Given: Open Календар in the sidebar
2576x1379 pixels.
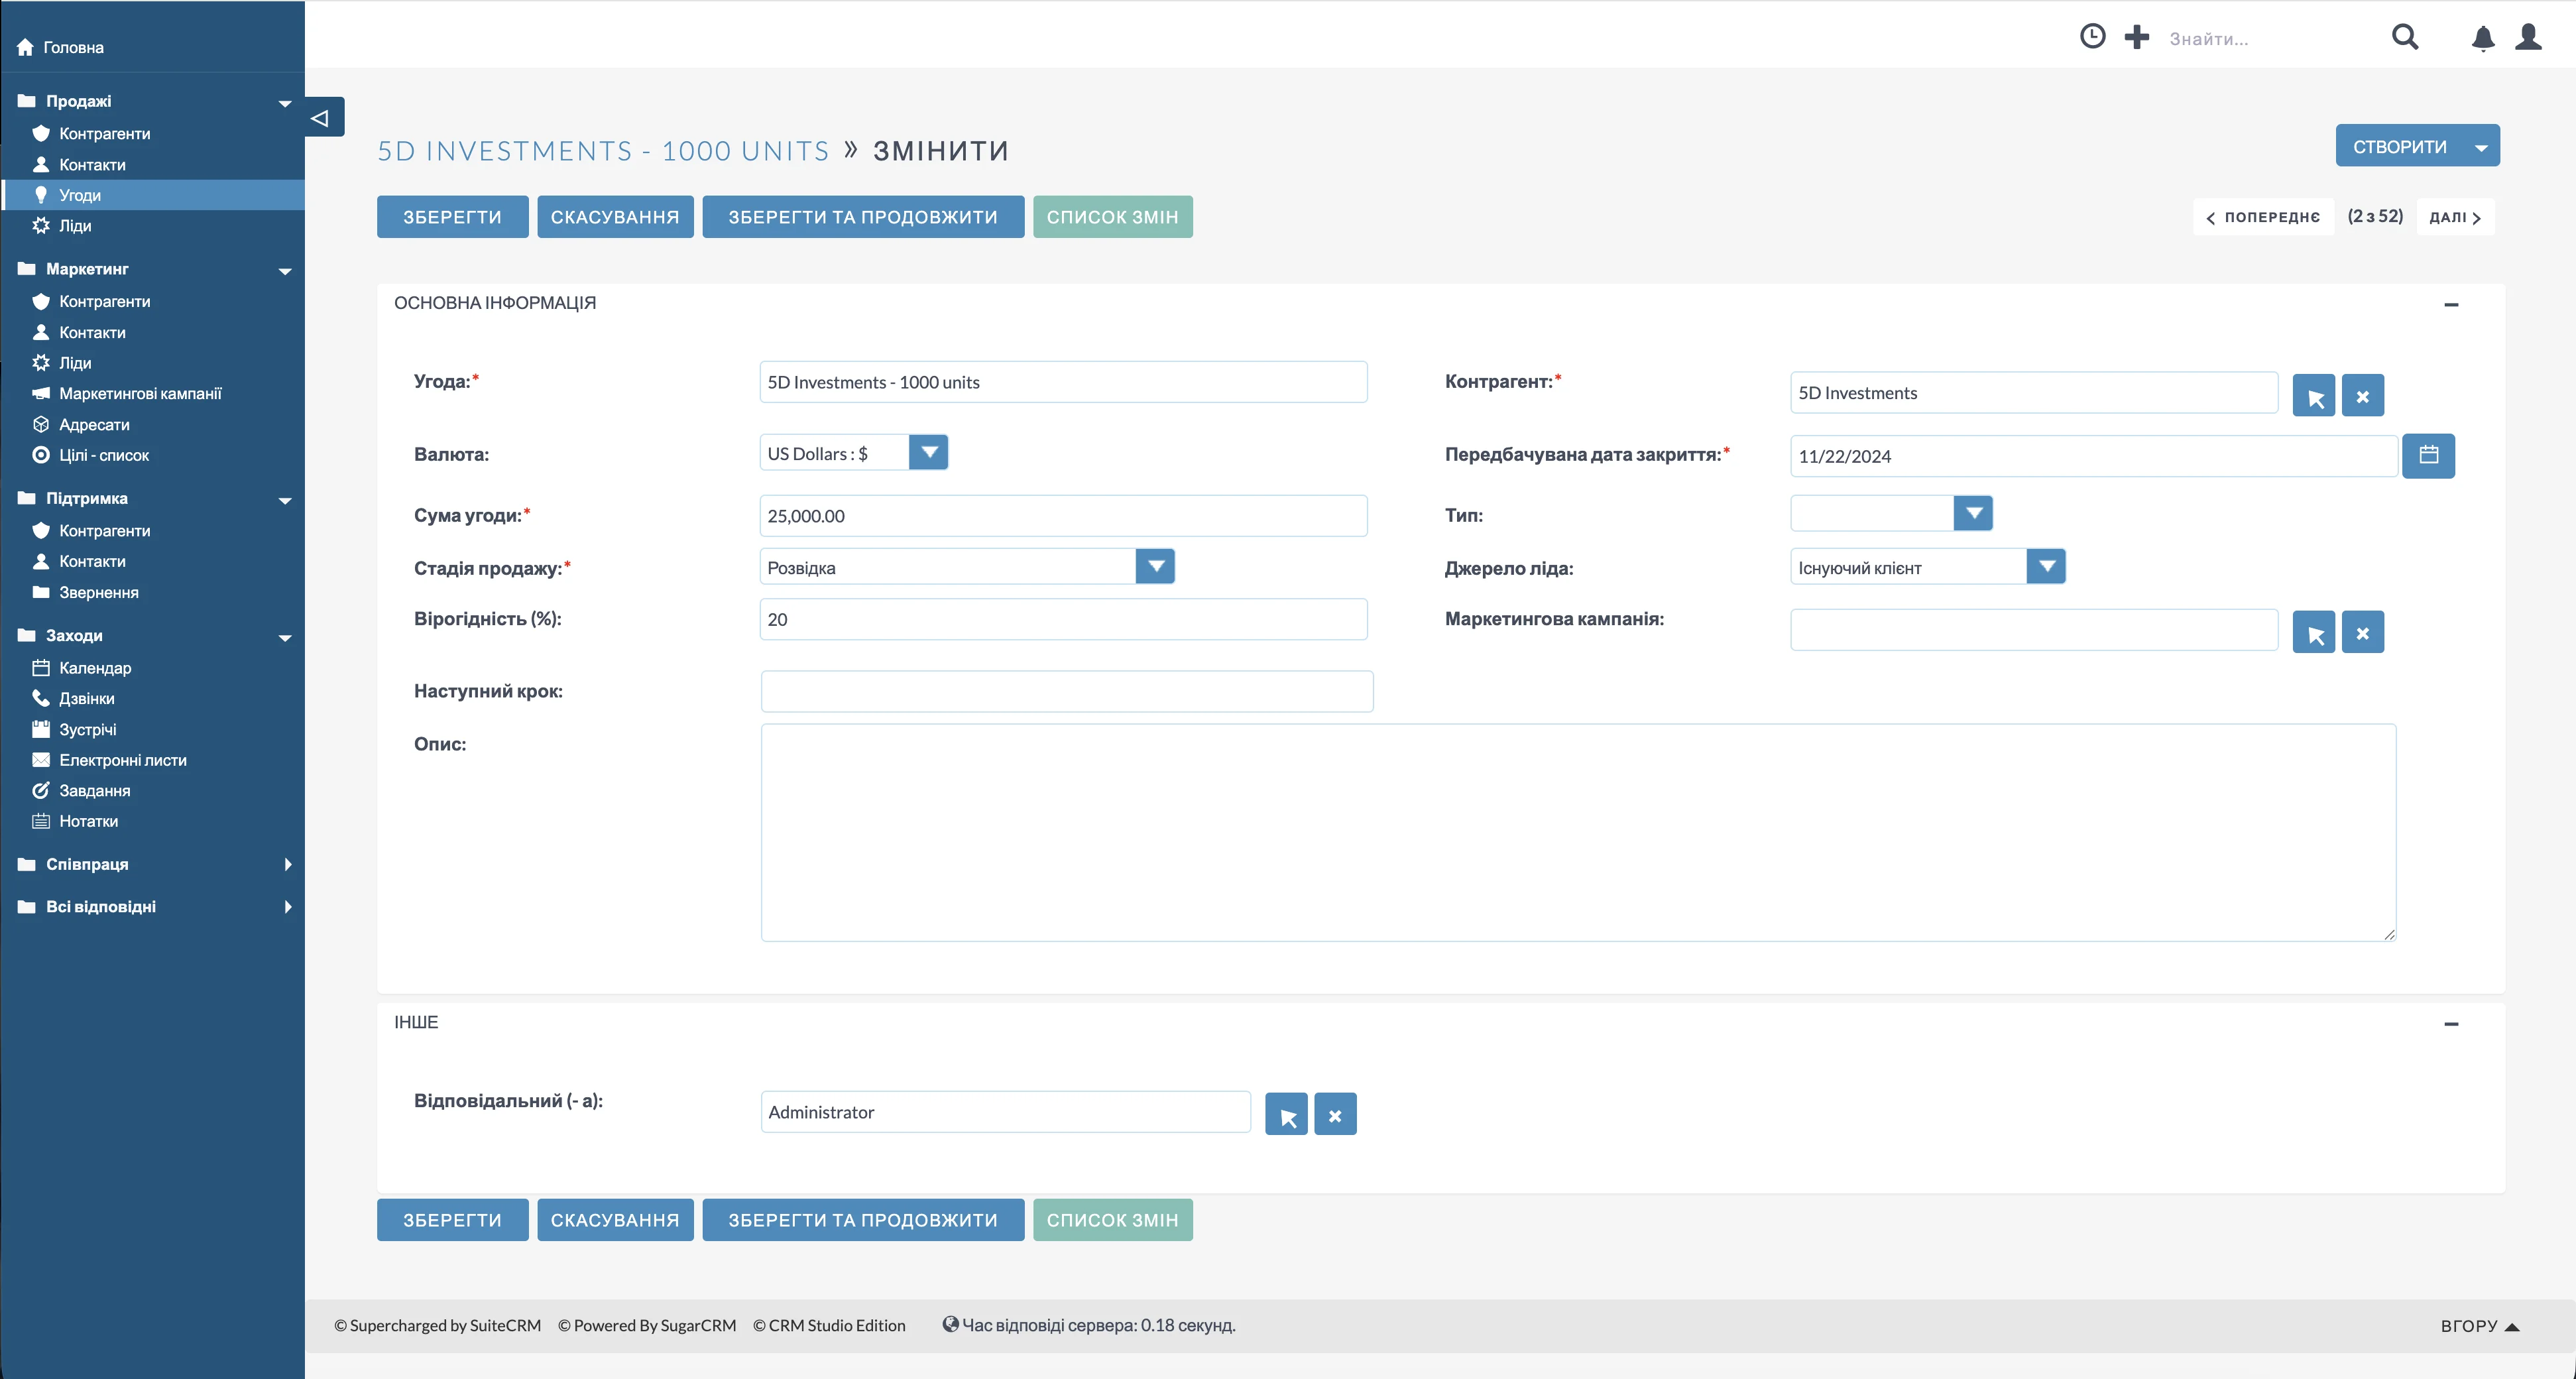Looking at the screenshot, I should coord(95,668).
